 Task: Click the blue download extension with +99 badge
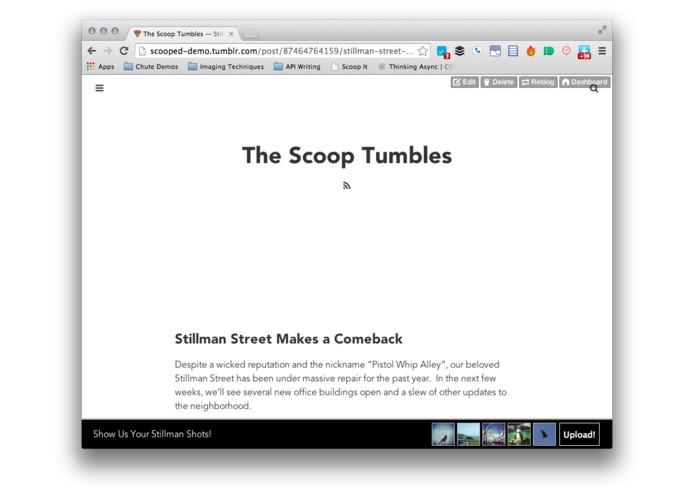pyautogui.click(x=584, y=52)
